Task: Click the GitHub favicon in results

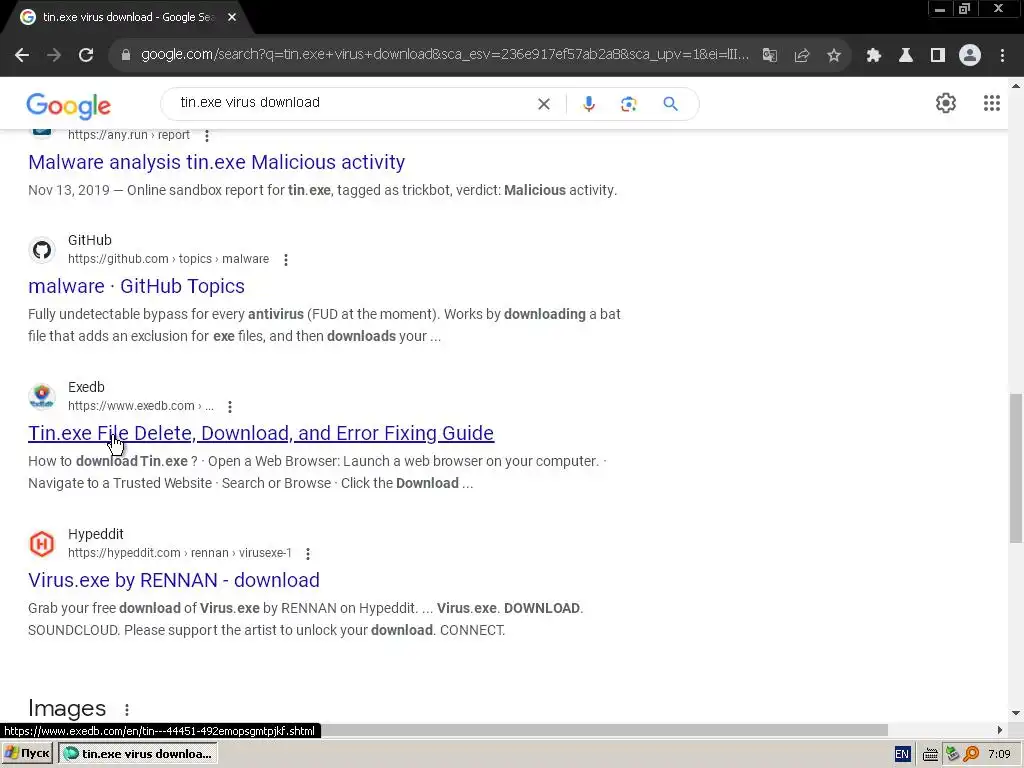Action: (x=42, y=250)
